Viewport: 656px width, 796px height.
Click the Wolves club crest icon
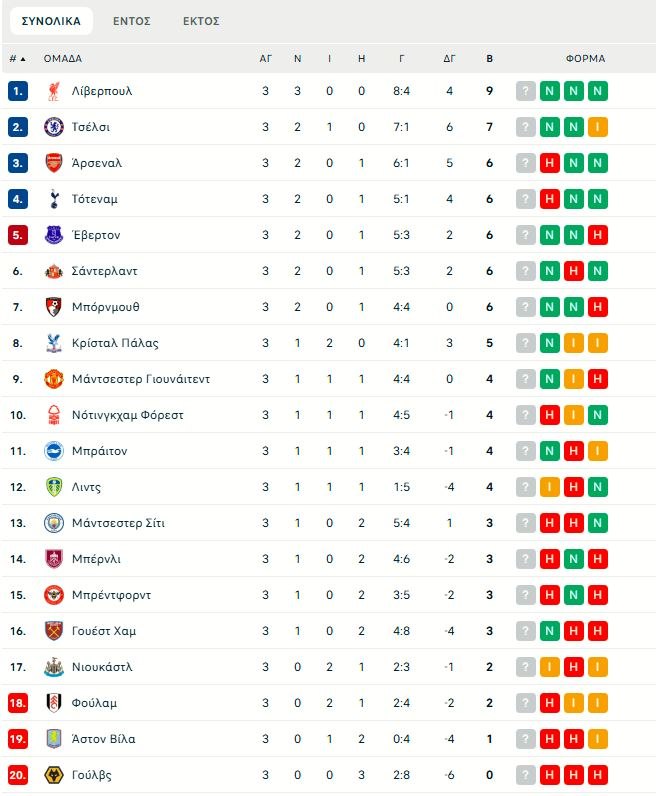[x=54, y=775]
